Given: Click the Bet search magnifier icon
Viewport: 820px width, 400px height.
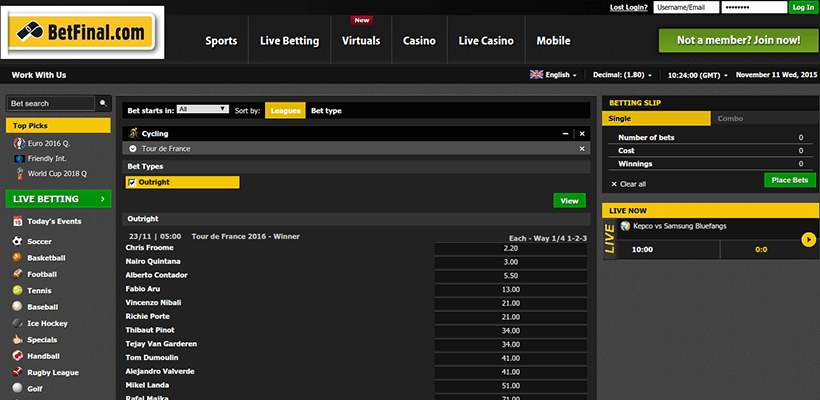Looking at the screenshot, I should pyautogui.click(x=103, y=104).
